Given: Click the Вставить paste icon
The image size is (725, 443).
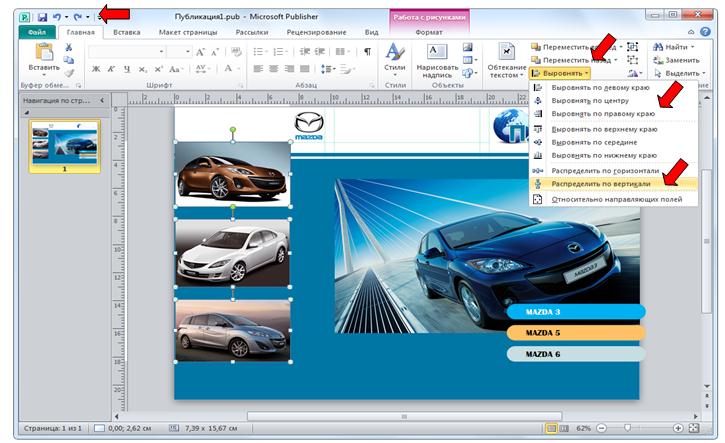Looking at the screenshot, I should pos(44,51).
